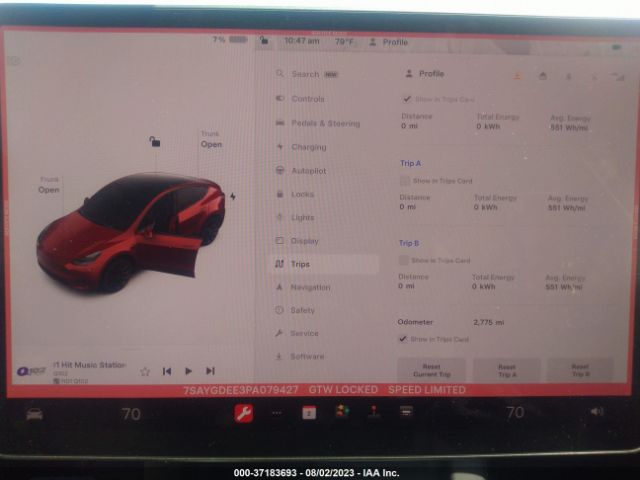Open the colorful Toybox app icon
Viewport: 640px width, 480px height.
tap(342, 411)
